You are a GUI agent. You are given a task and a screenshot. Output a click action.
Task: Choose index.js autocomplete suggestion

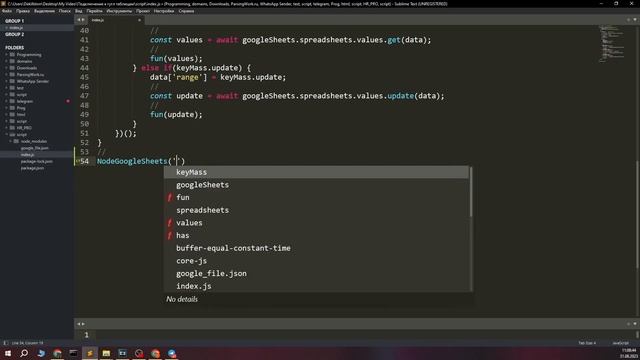coord(317,286)
